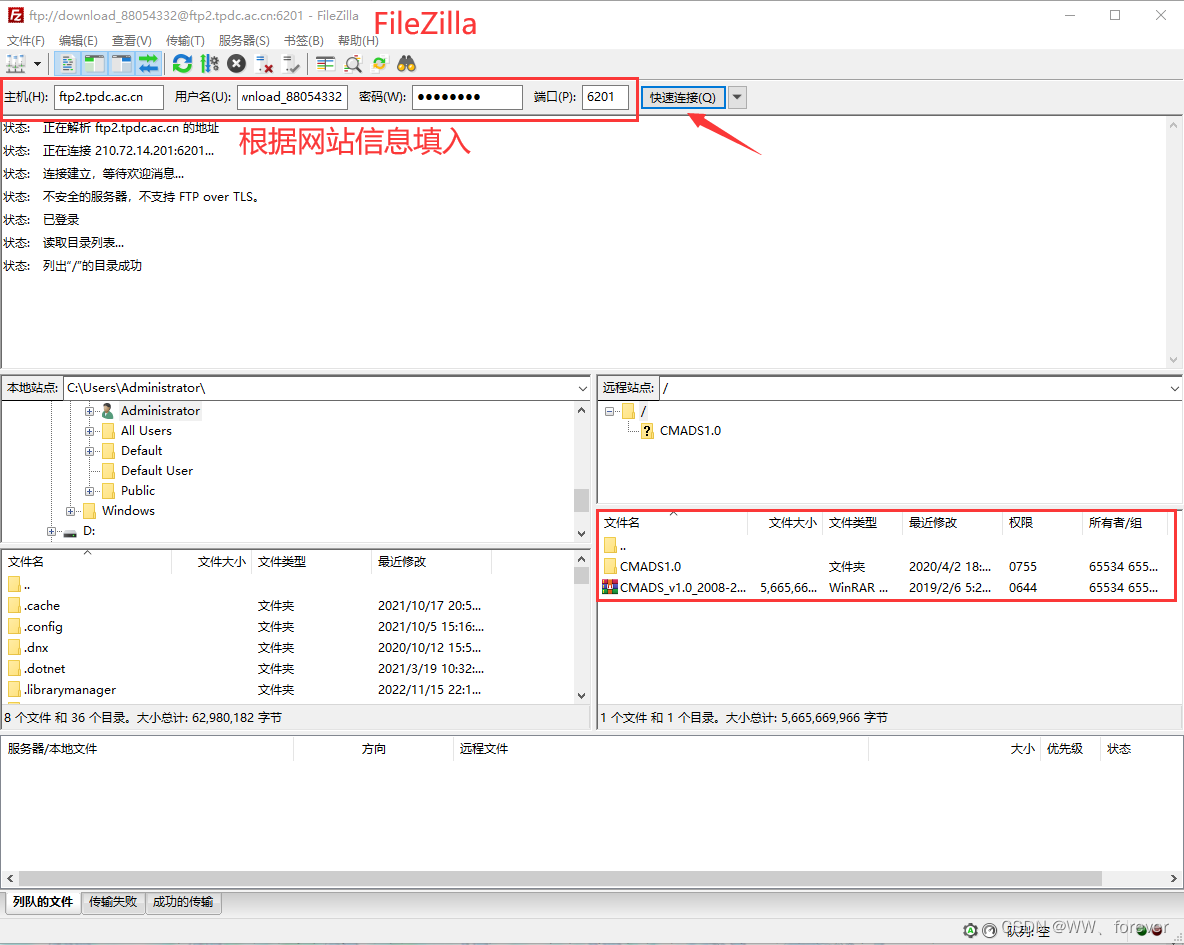Click the port 端口 field
Viewport: 1184px width, 945px height.
pyautogui.click(x=605, y=97)
